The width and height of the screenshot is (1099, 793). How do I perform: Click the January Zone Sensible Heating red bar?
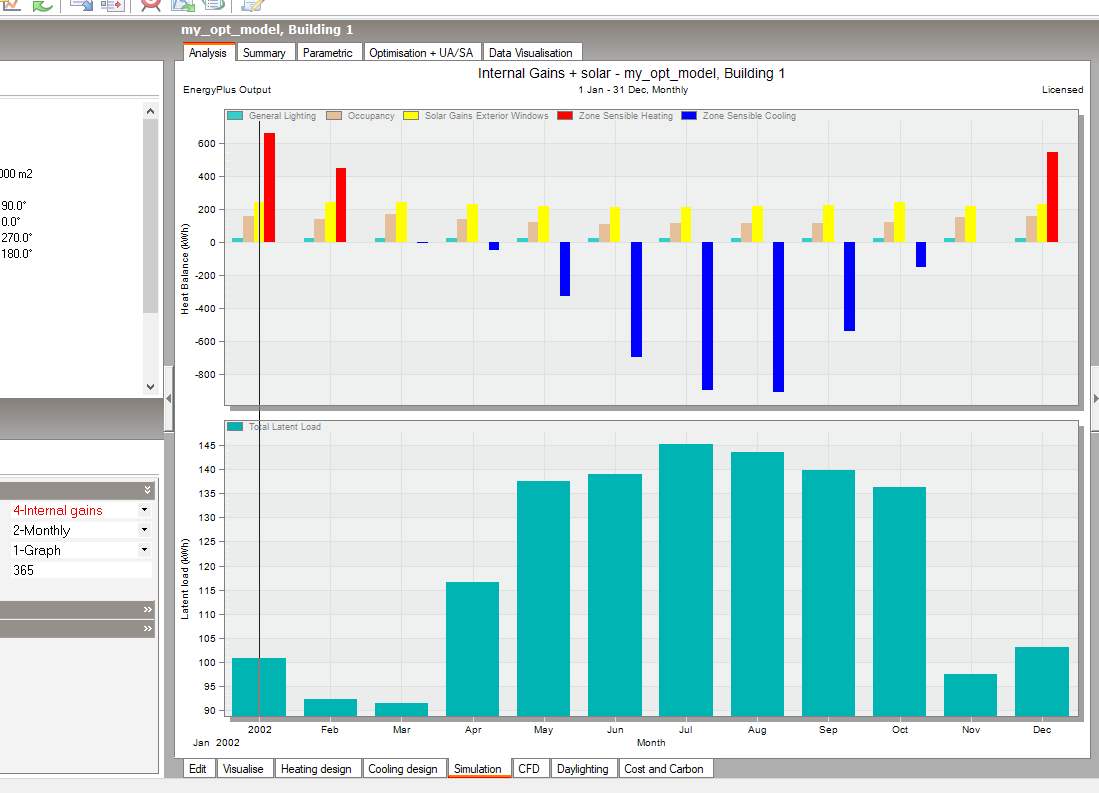coord(270,188)
